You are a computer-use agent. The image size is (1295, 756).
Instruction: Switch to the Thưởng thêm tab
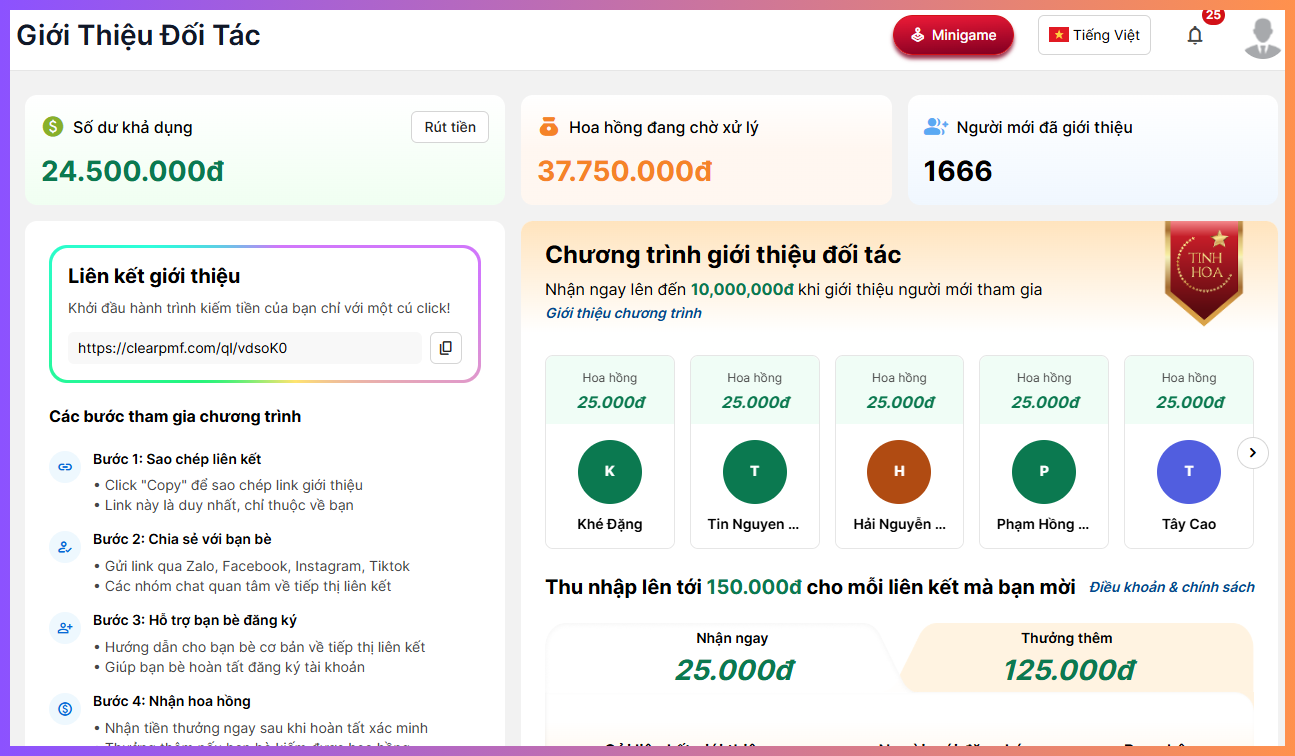[1067, 657]
